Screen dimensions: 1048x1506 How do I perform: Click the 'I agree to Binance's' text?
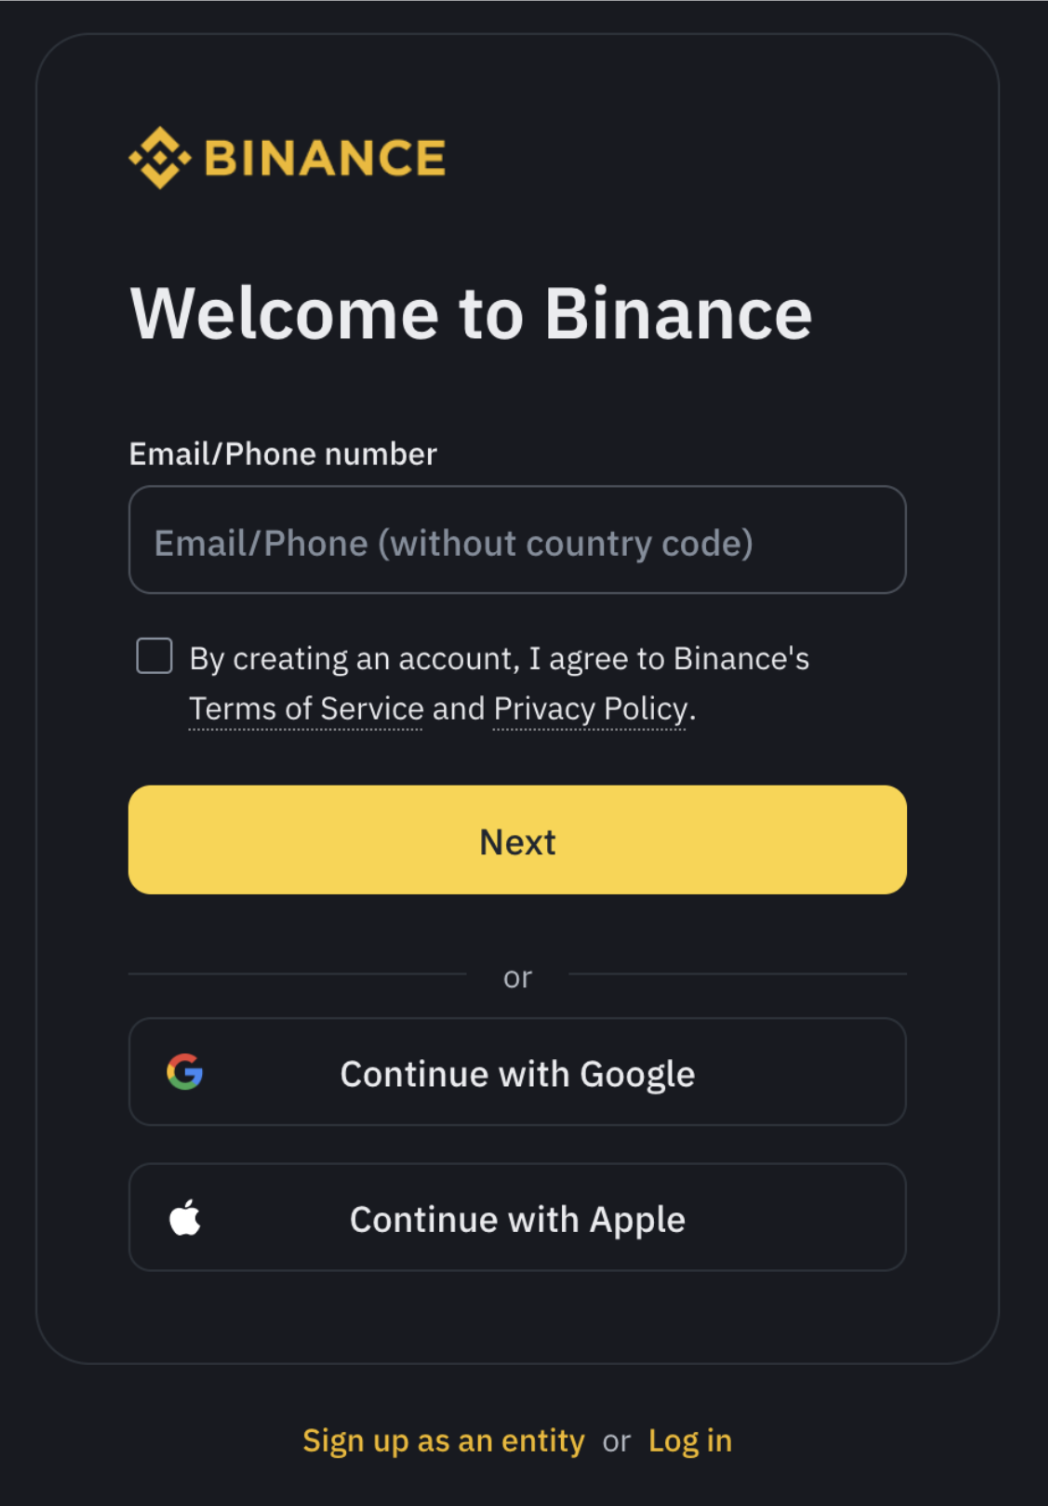(668, 659)
